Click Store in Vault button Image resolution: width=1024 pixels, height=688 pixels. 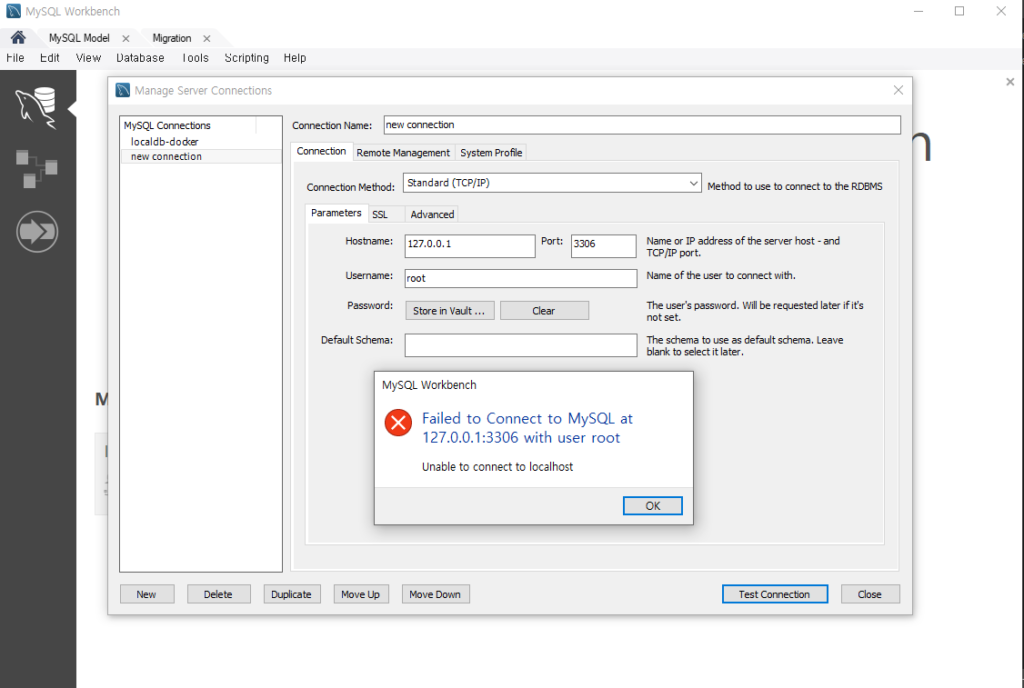(x=449, y=311)
